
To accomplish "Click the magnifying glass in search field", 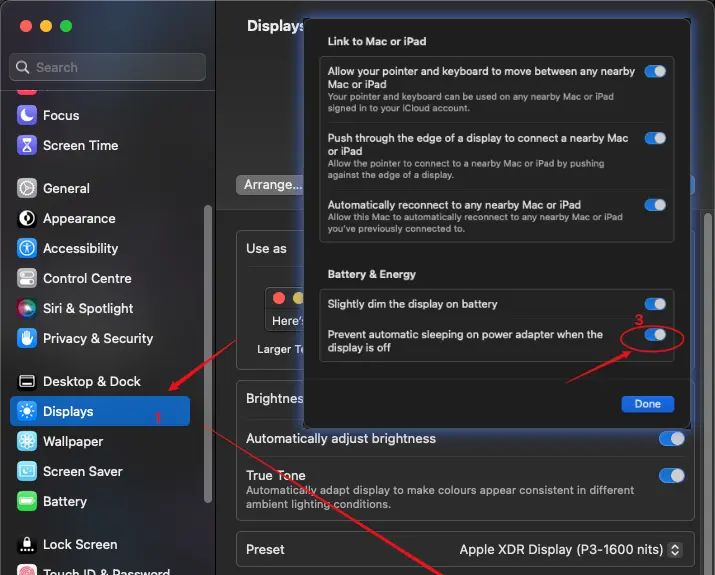I will (22, 67).
